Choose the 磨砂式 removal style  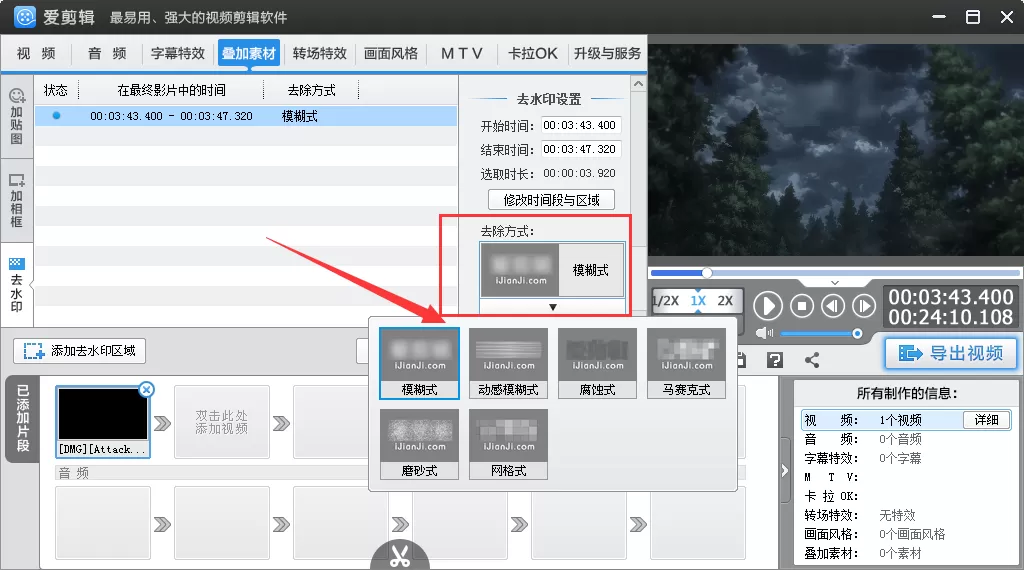click(x=419, y=444)
